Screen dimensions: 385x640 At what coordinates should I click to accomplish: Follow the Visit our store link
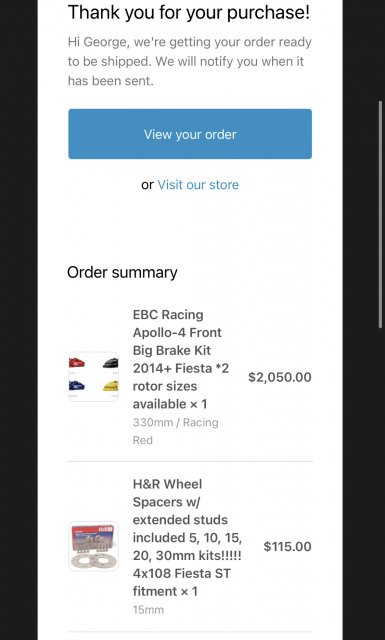click(198, 184)
